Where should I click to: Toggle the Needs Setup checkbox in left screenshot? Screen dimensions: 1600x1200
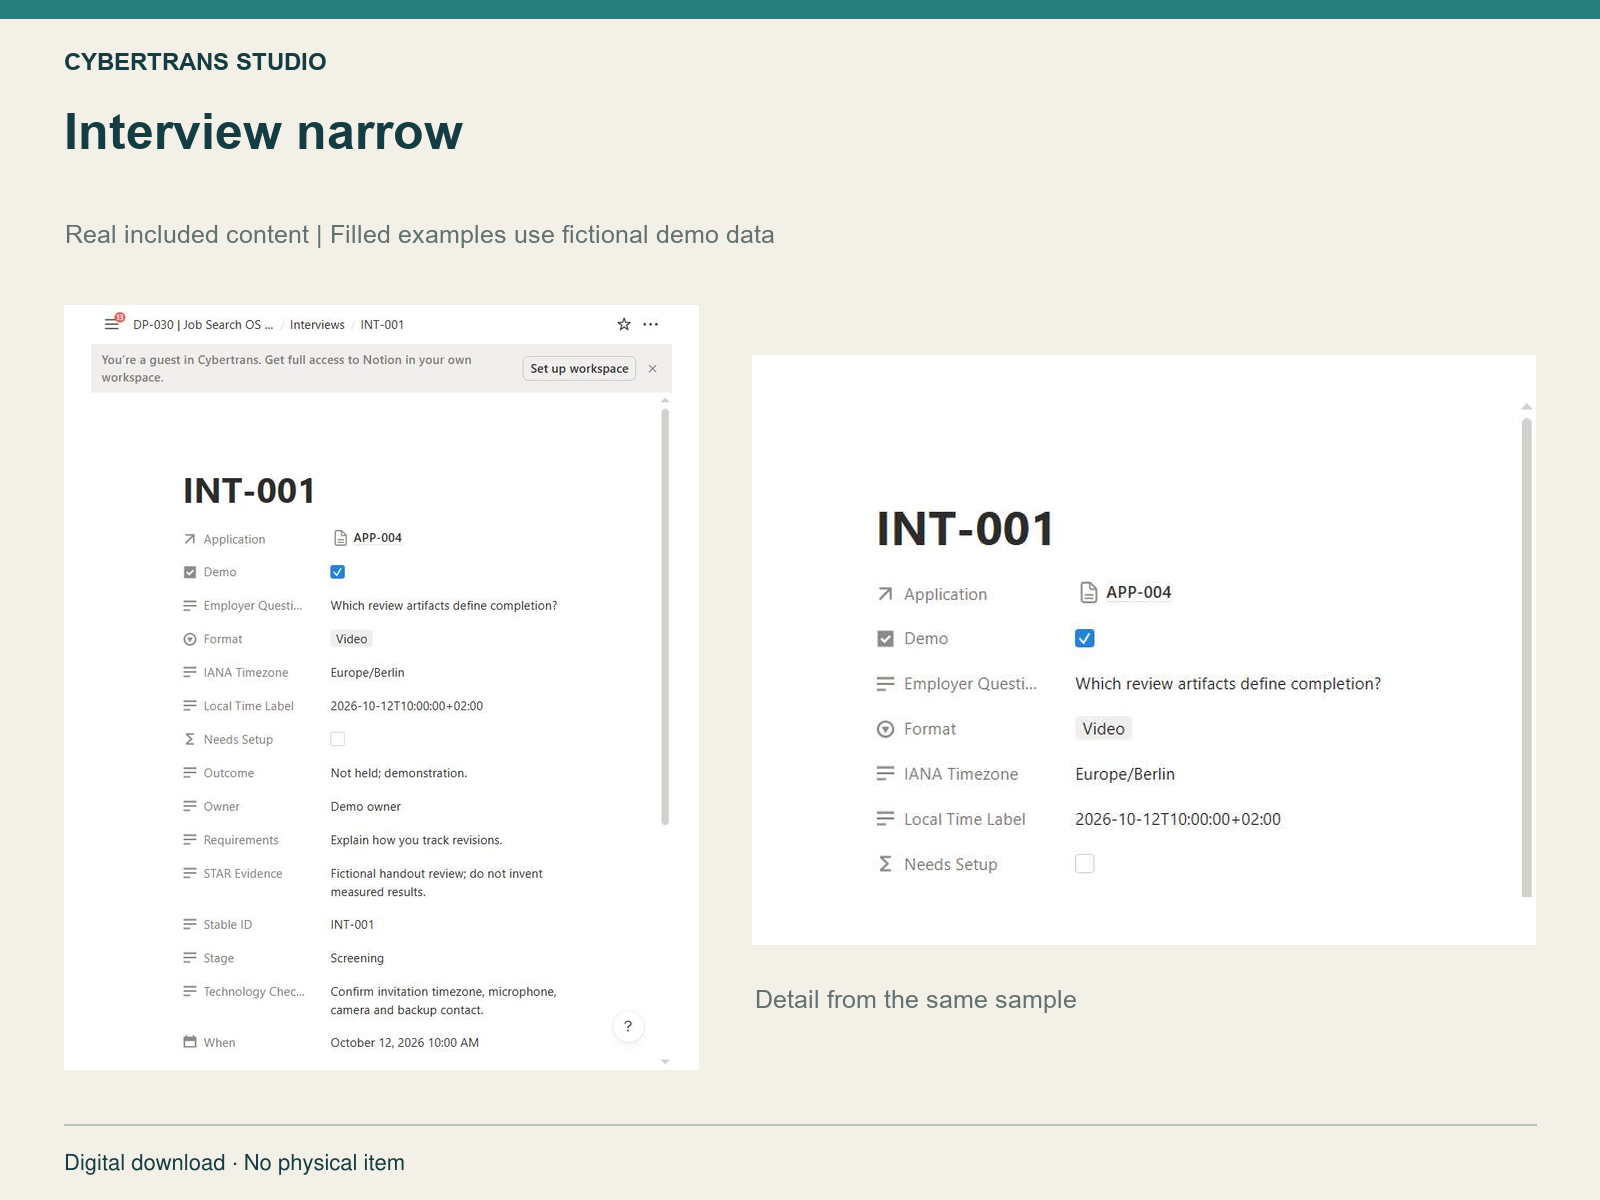[338, 739]
